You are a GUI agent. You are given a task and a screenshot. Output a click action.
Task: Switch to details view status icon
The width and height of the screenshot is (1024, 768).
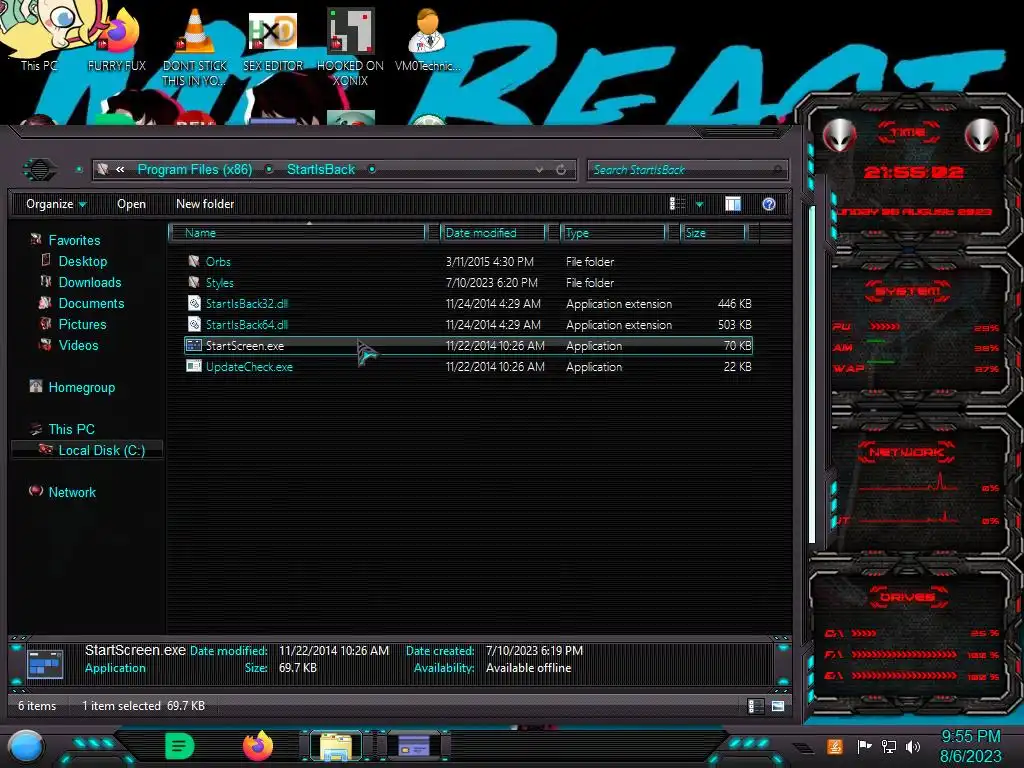click(756, 706)
